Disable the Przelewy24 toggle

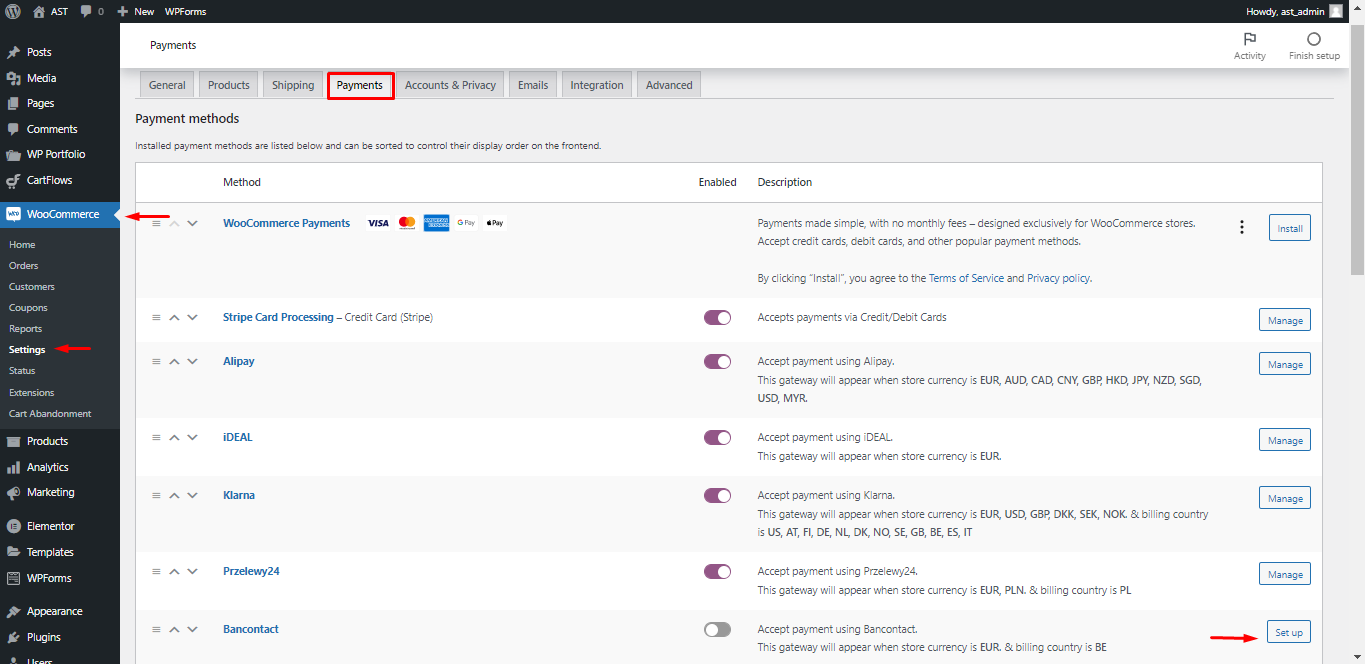coord(717,571)
